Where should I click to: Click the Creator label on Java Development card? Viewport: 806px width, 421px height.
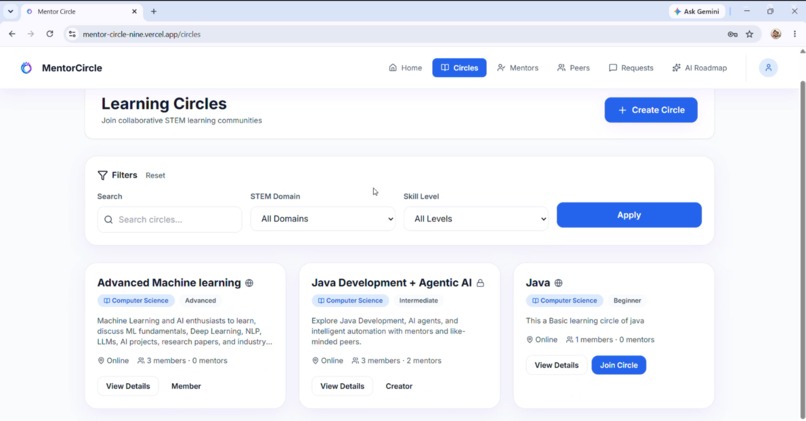click(x=399, y=386)
